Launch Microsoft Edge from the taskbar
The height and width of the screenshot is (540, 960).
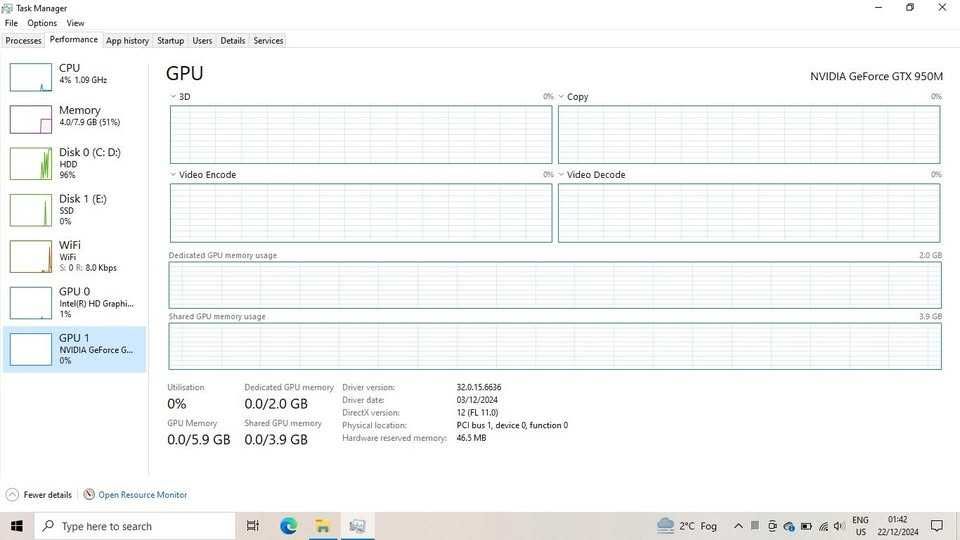point(288,526)
